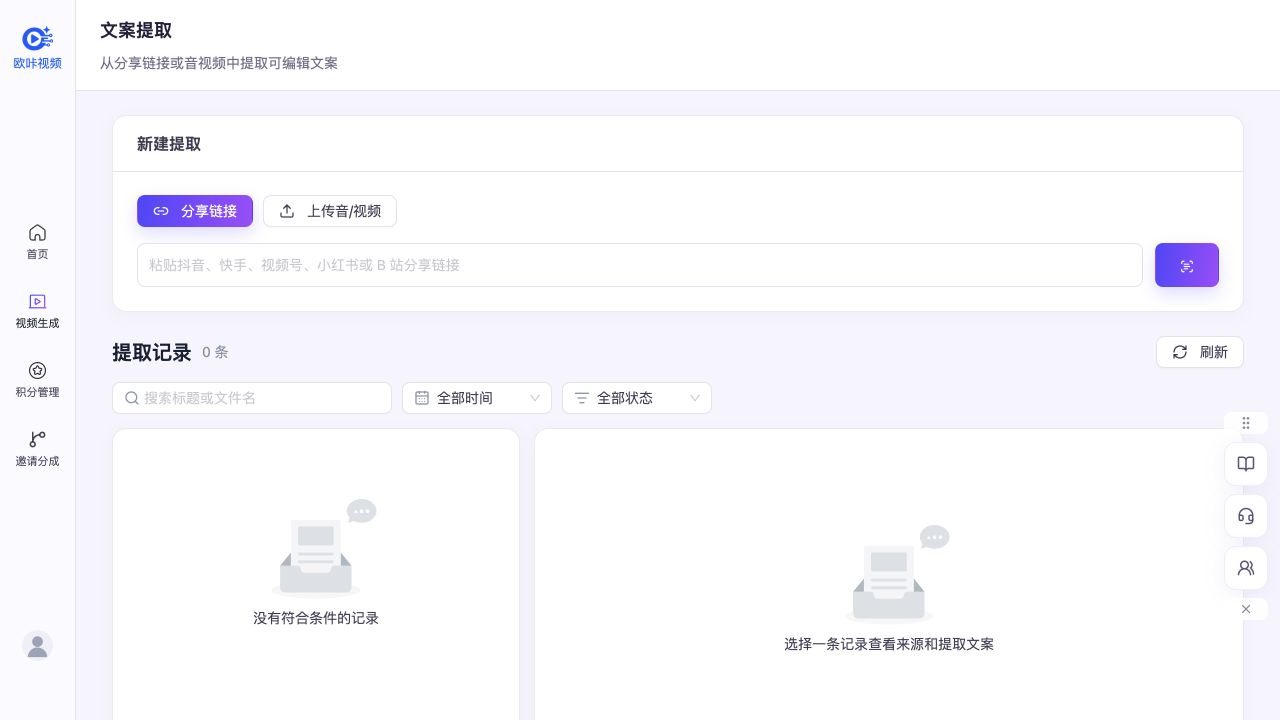This screenshot has height=720, width=1280.
Task: Open 积分管理 in the sidebar
Action: point(37,379)
